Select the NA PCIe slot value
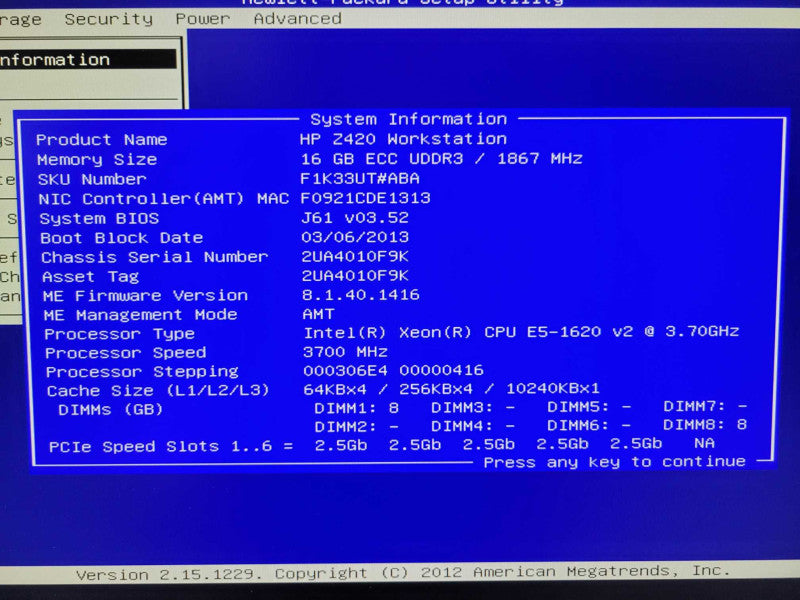Image resolution: width=800 pixels, height=600 pixels. point(704,443)
